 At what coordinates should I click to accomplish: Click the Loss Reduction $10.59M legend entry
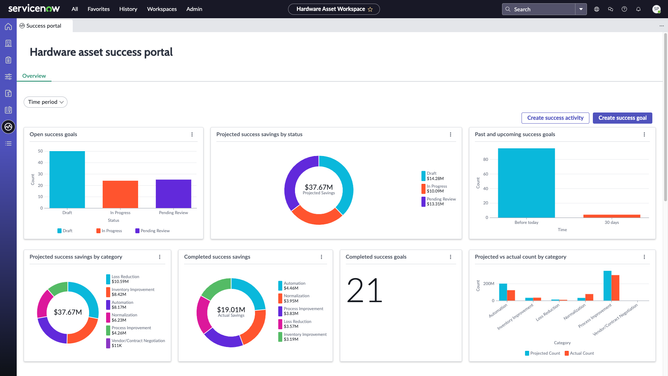(123, 279)
